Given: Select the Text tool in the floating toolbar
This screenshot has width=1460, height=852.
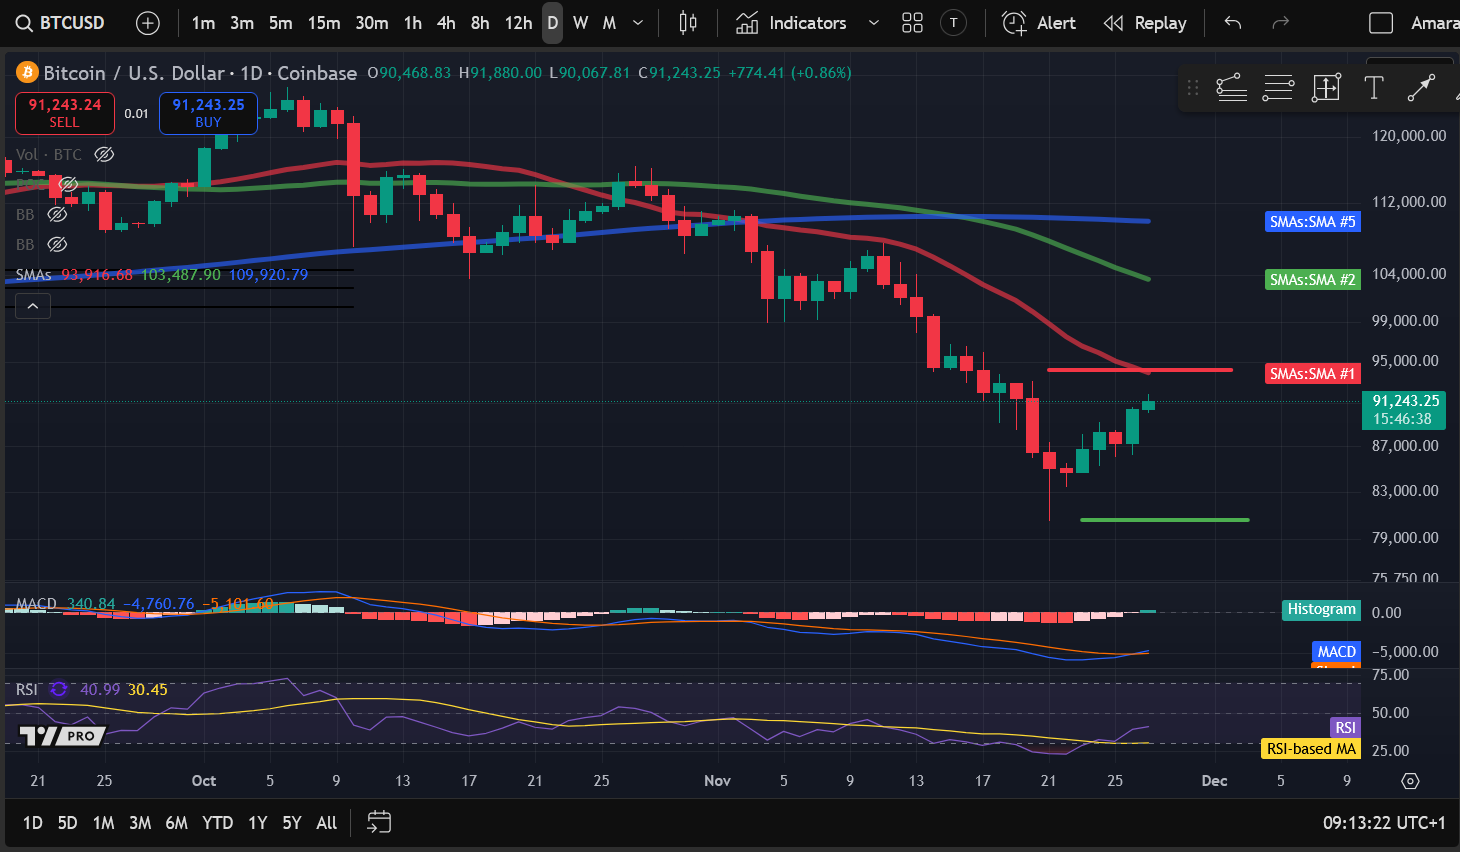Looking at the screenshot, I should 1374,88.
